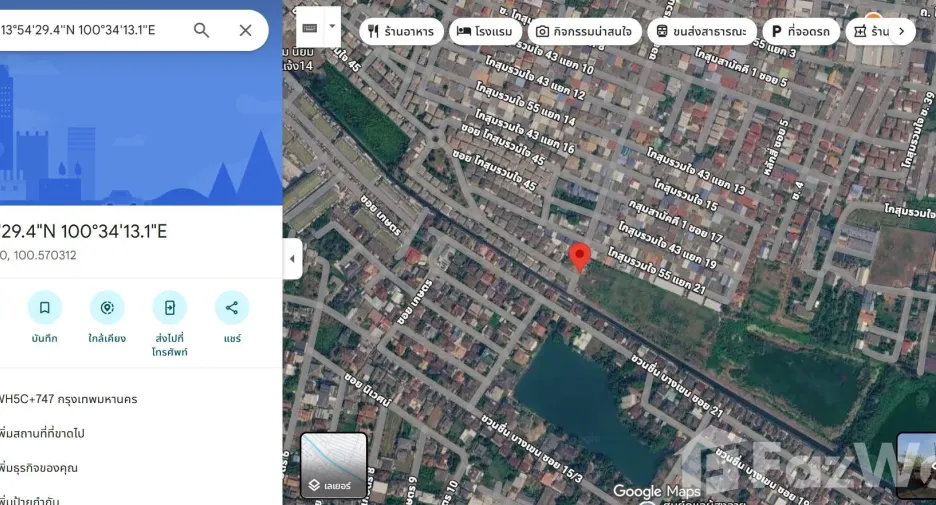Filter the map by โรงแรม hotels
This screenshot has width=936, height=505.
click(485, 31)
